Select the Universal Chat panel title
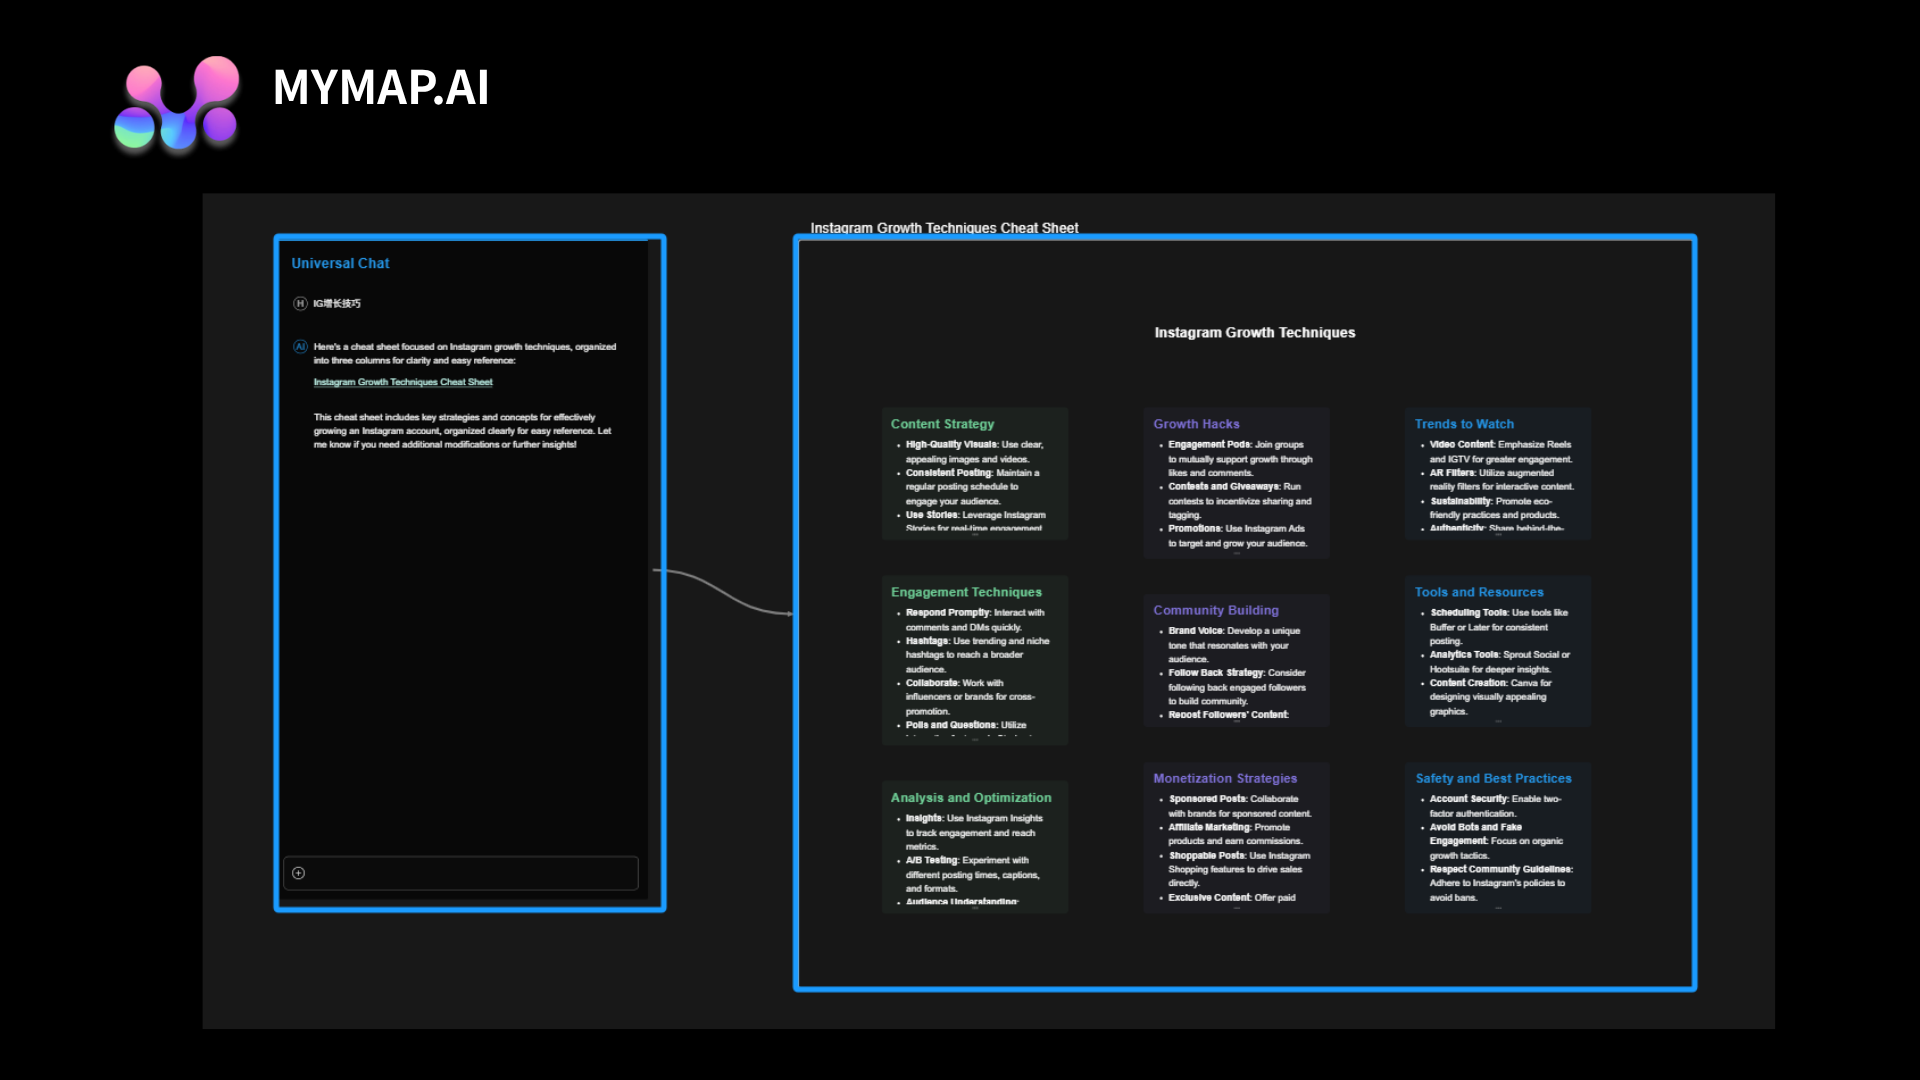Viewport: 1920px width, 1080px height. (340, 263)
